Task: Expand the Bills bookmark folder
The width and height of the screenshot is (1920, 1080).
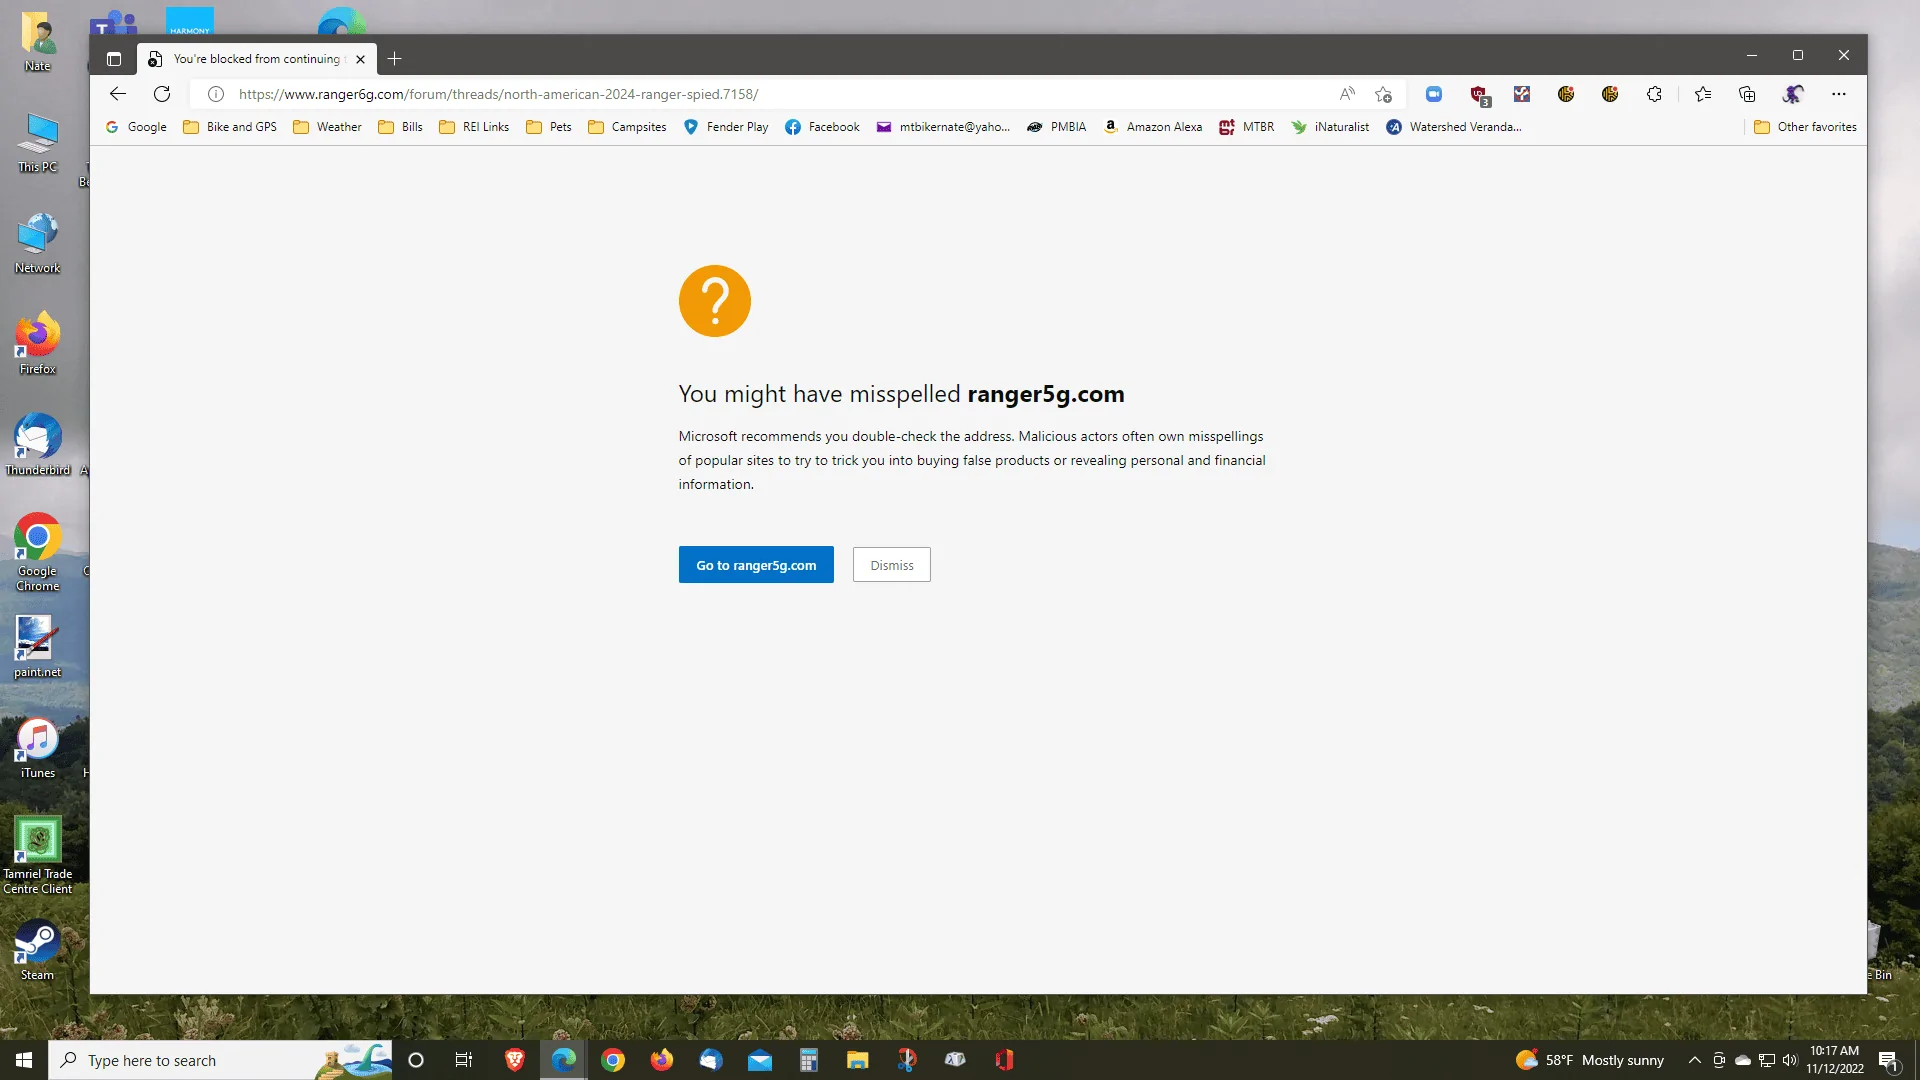Action: 400,127
